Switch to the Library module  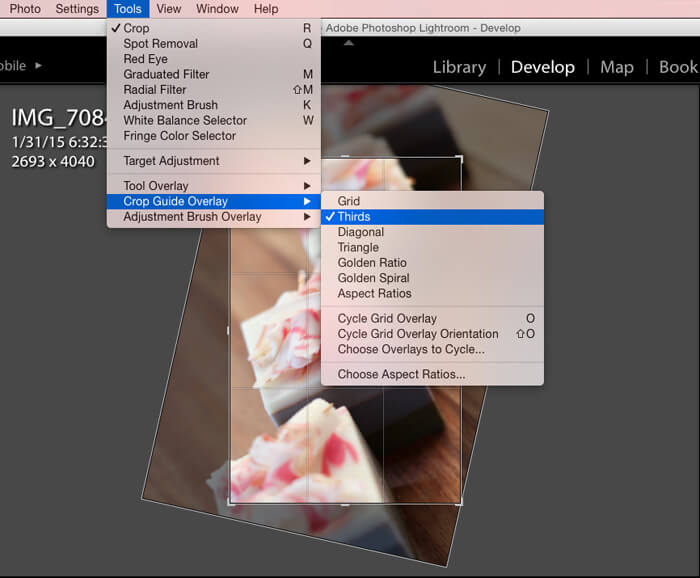(x=459, y=67)
